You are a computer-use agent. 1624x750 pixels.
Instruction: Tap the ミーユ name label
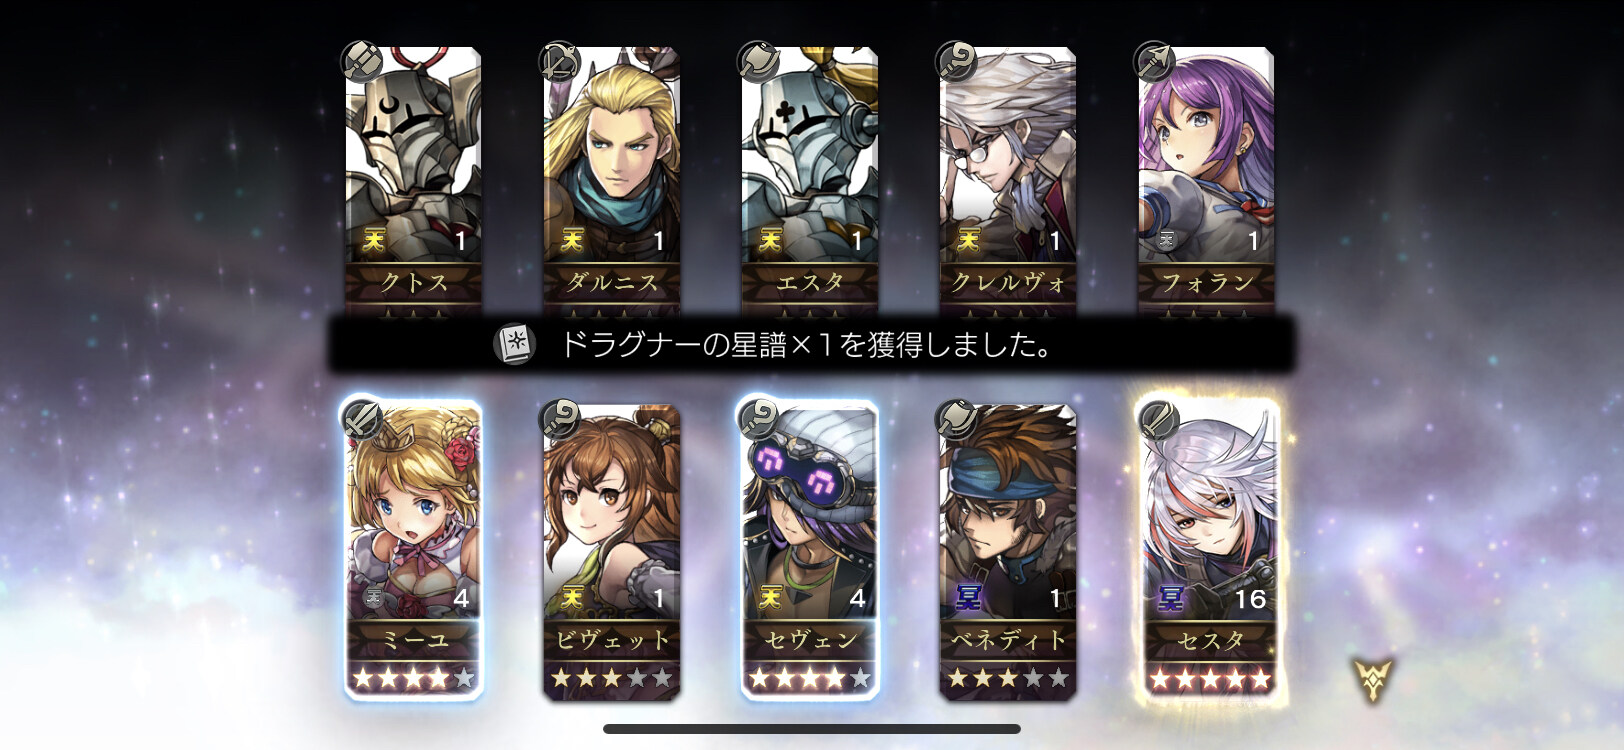coord(413,640)
